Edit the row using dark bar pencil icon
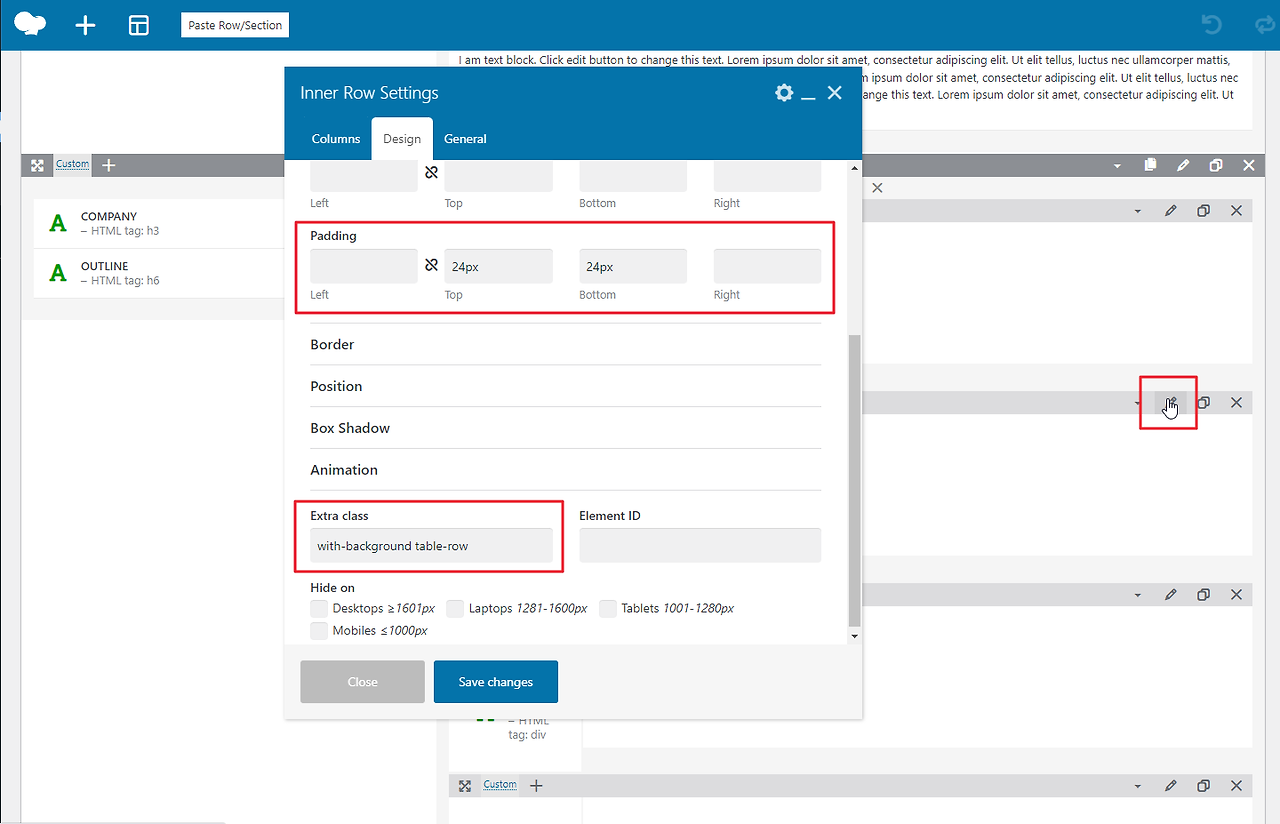Viewport: 1280px width, 824px height. point(1183,165)
